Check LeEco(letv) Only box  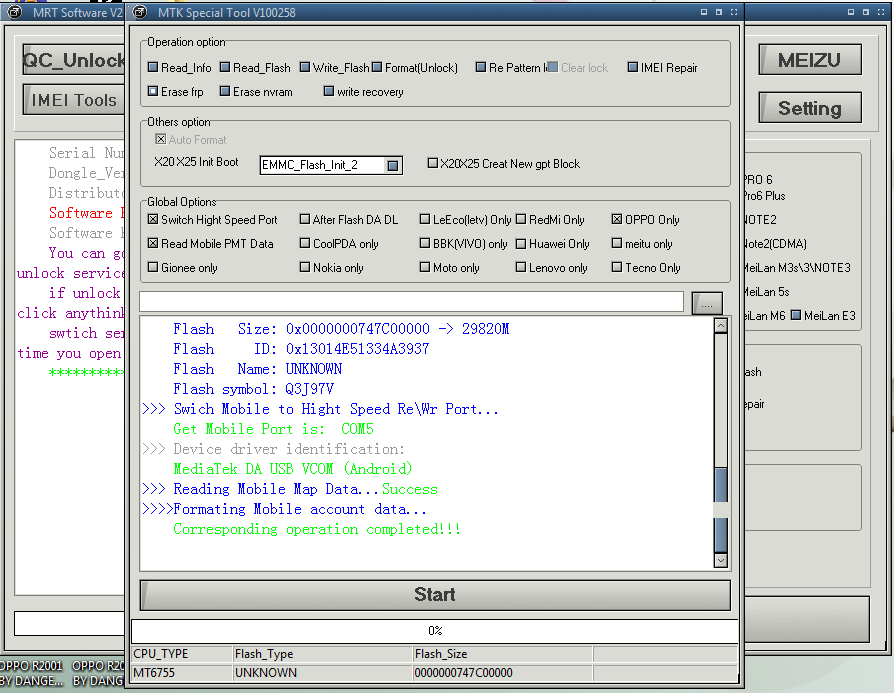(x=425, y=219)
